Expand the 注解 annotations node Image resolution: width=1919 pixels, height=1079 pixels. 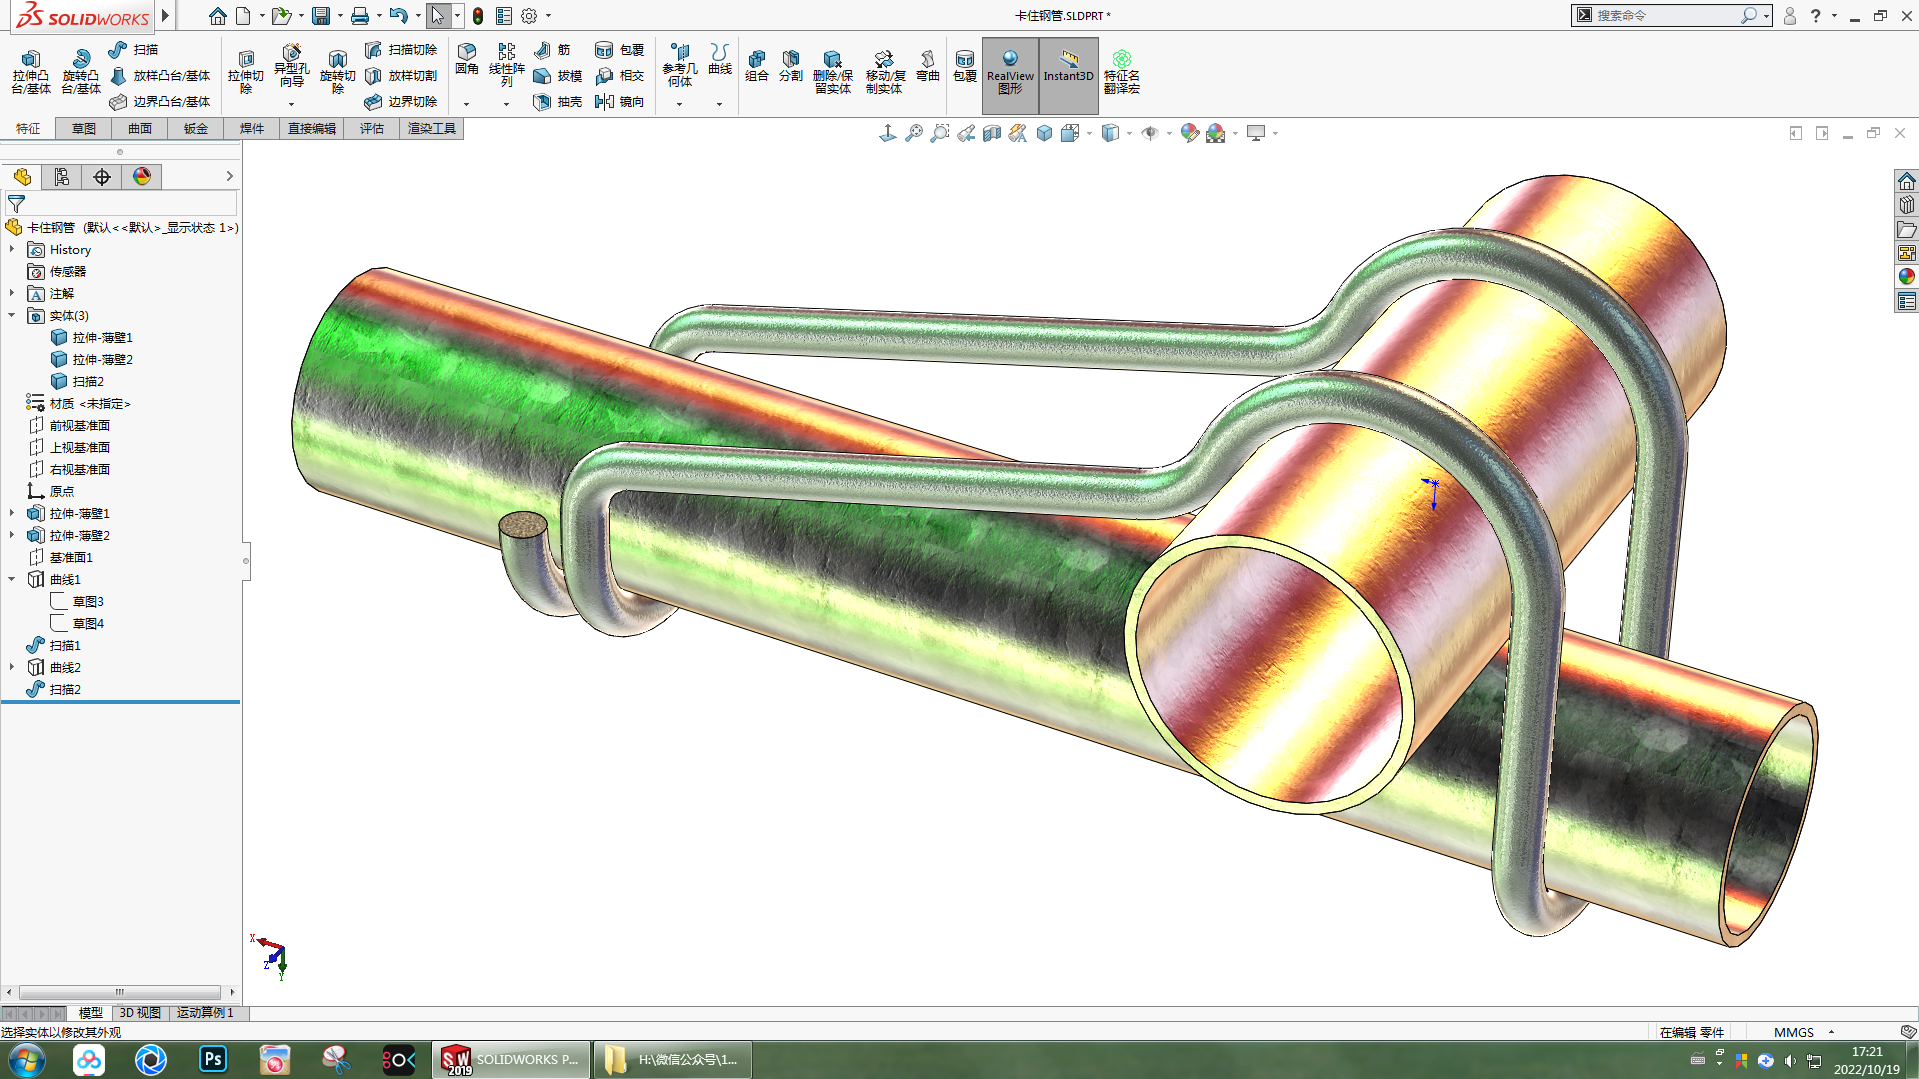[x=12, y=293]
